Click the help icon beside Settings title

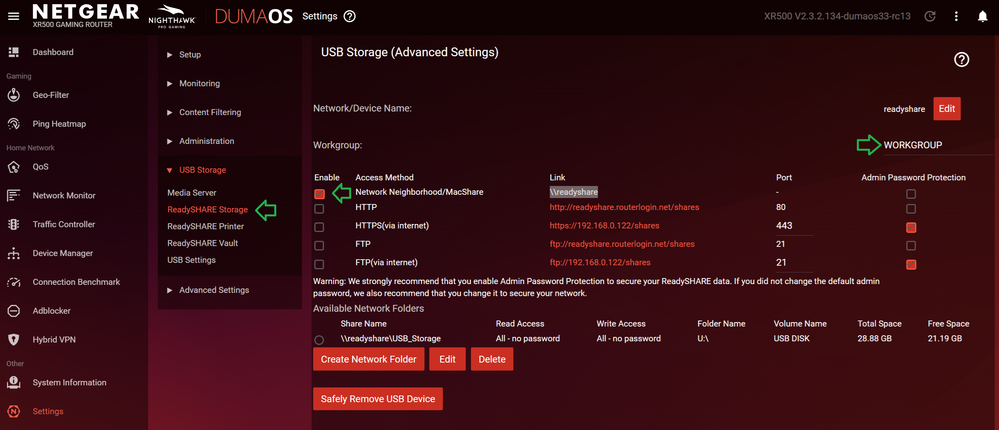coord(349,17)
